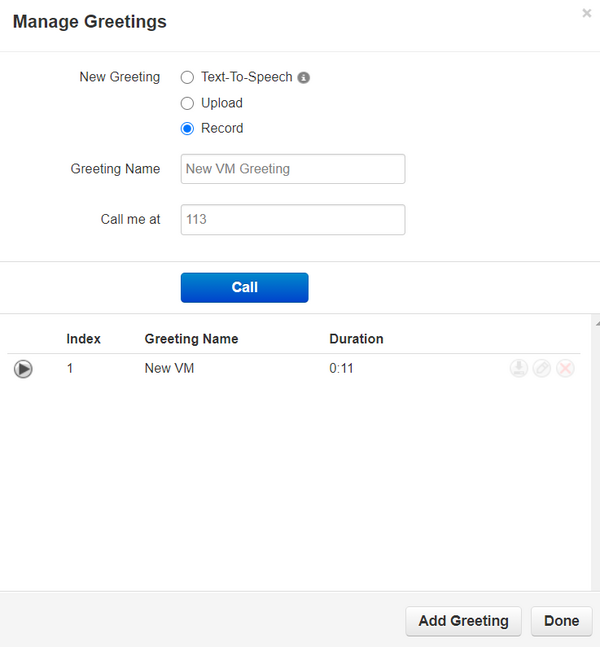Close the Manage Greetings dialog with X
This screenshot has width=600, height=647.
pyautogui.click(x=586, y=14)
